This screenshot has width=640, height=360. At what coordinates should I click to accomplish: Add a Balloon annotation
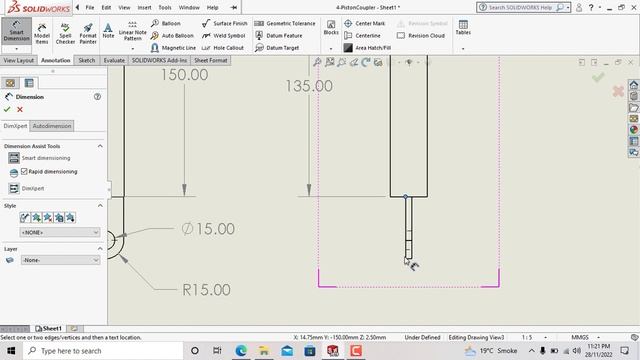166,24
